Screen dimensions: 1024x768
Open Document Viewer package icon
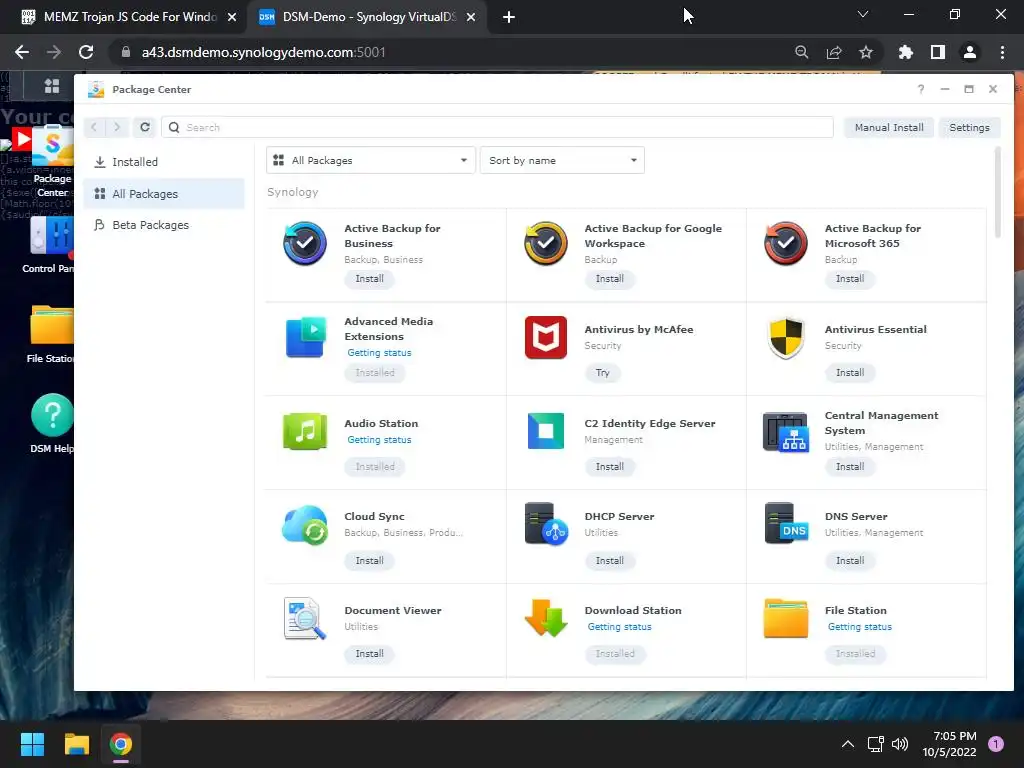(305, 618)
